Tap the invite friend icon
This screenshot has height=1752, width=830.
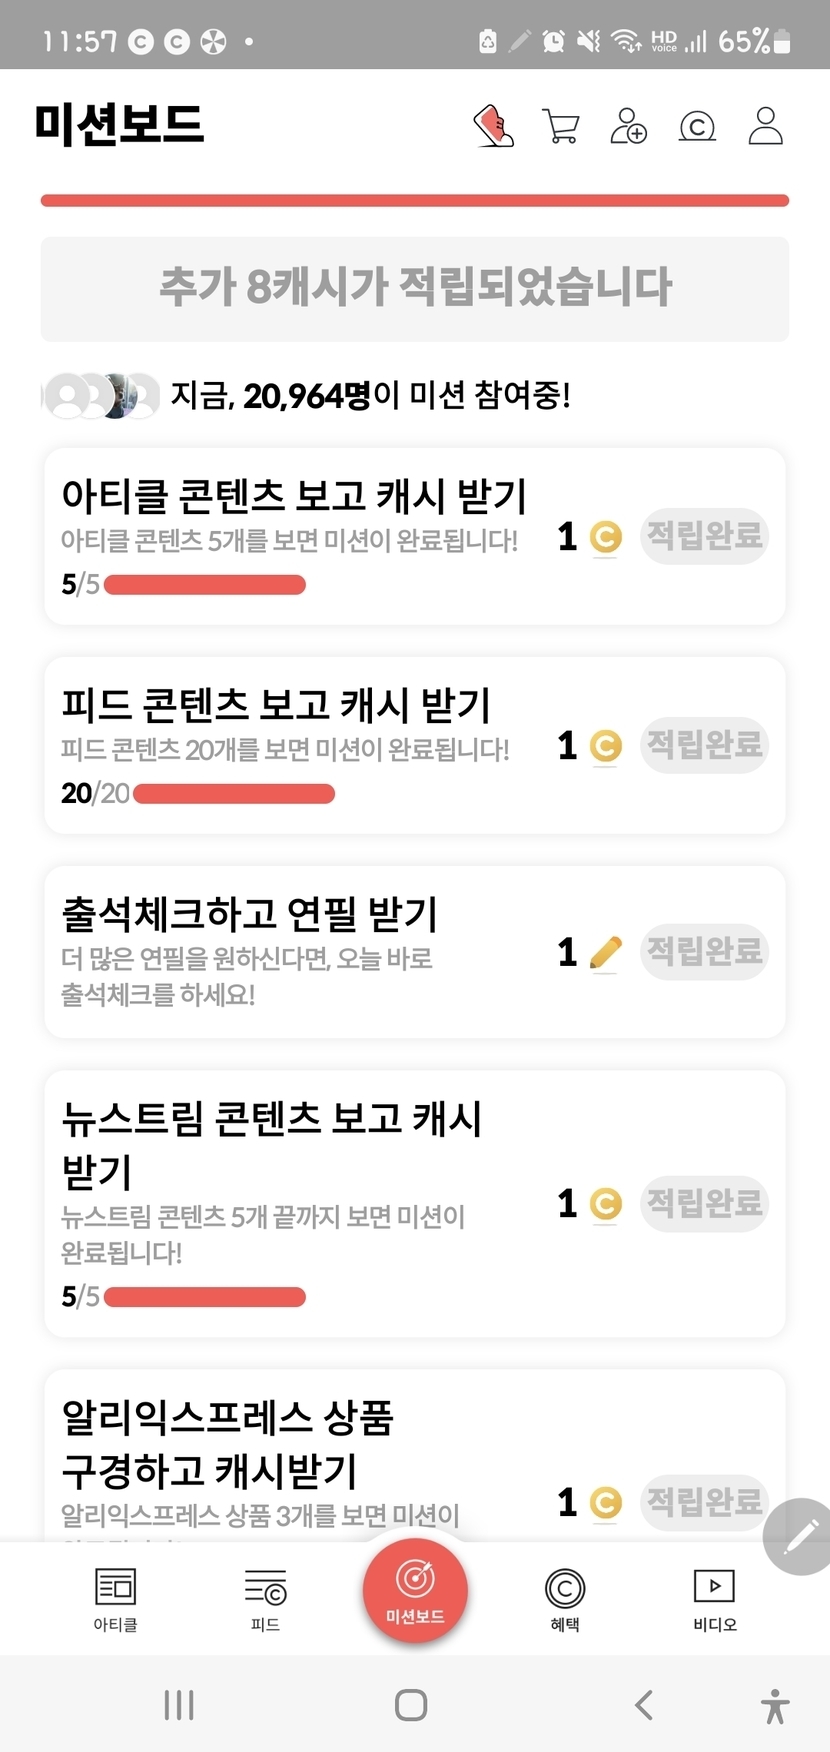[x=628, y=127]
